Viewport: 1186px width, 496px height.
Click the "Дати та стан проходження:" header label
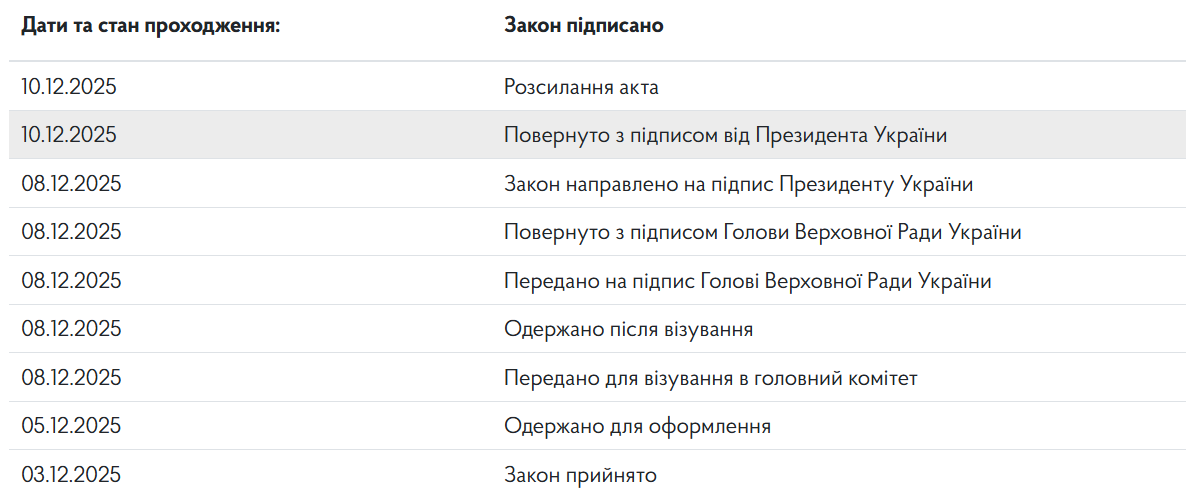(x=150, y=25)
